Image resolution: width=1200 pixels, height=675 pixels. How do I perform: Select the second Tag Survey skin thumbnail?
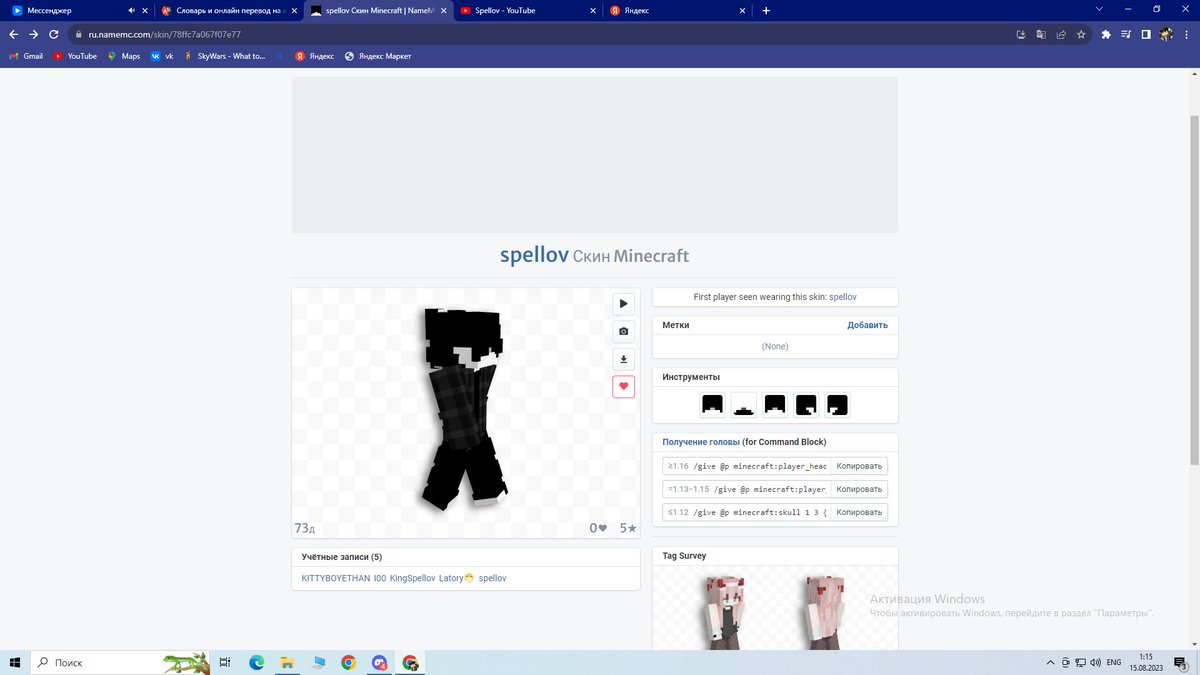tap(822, 612)
